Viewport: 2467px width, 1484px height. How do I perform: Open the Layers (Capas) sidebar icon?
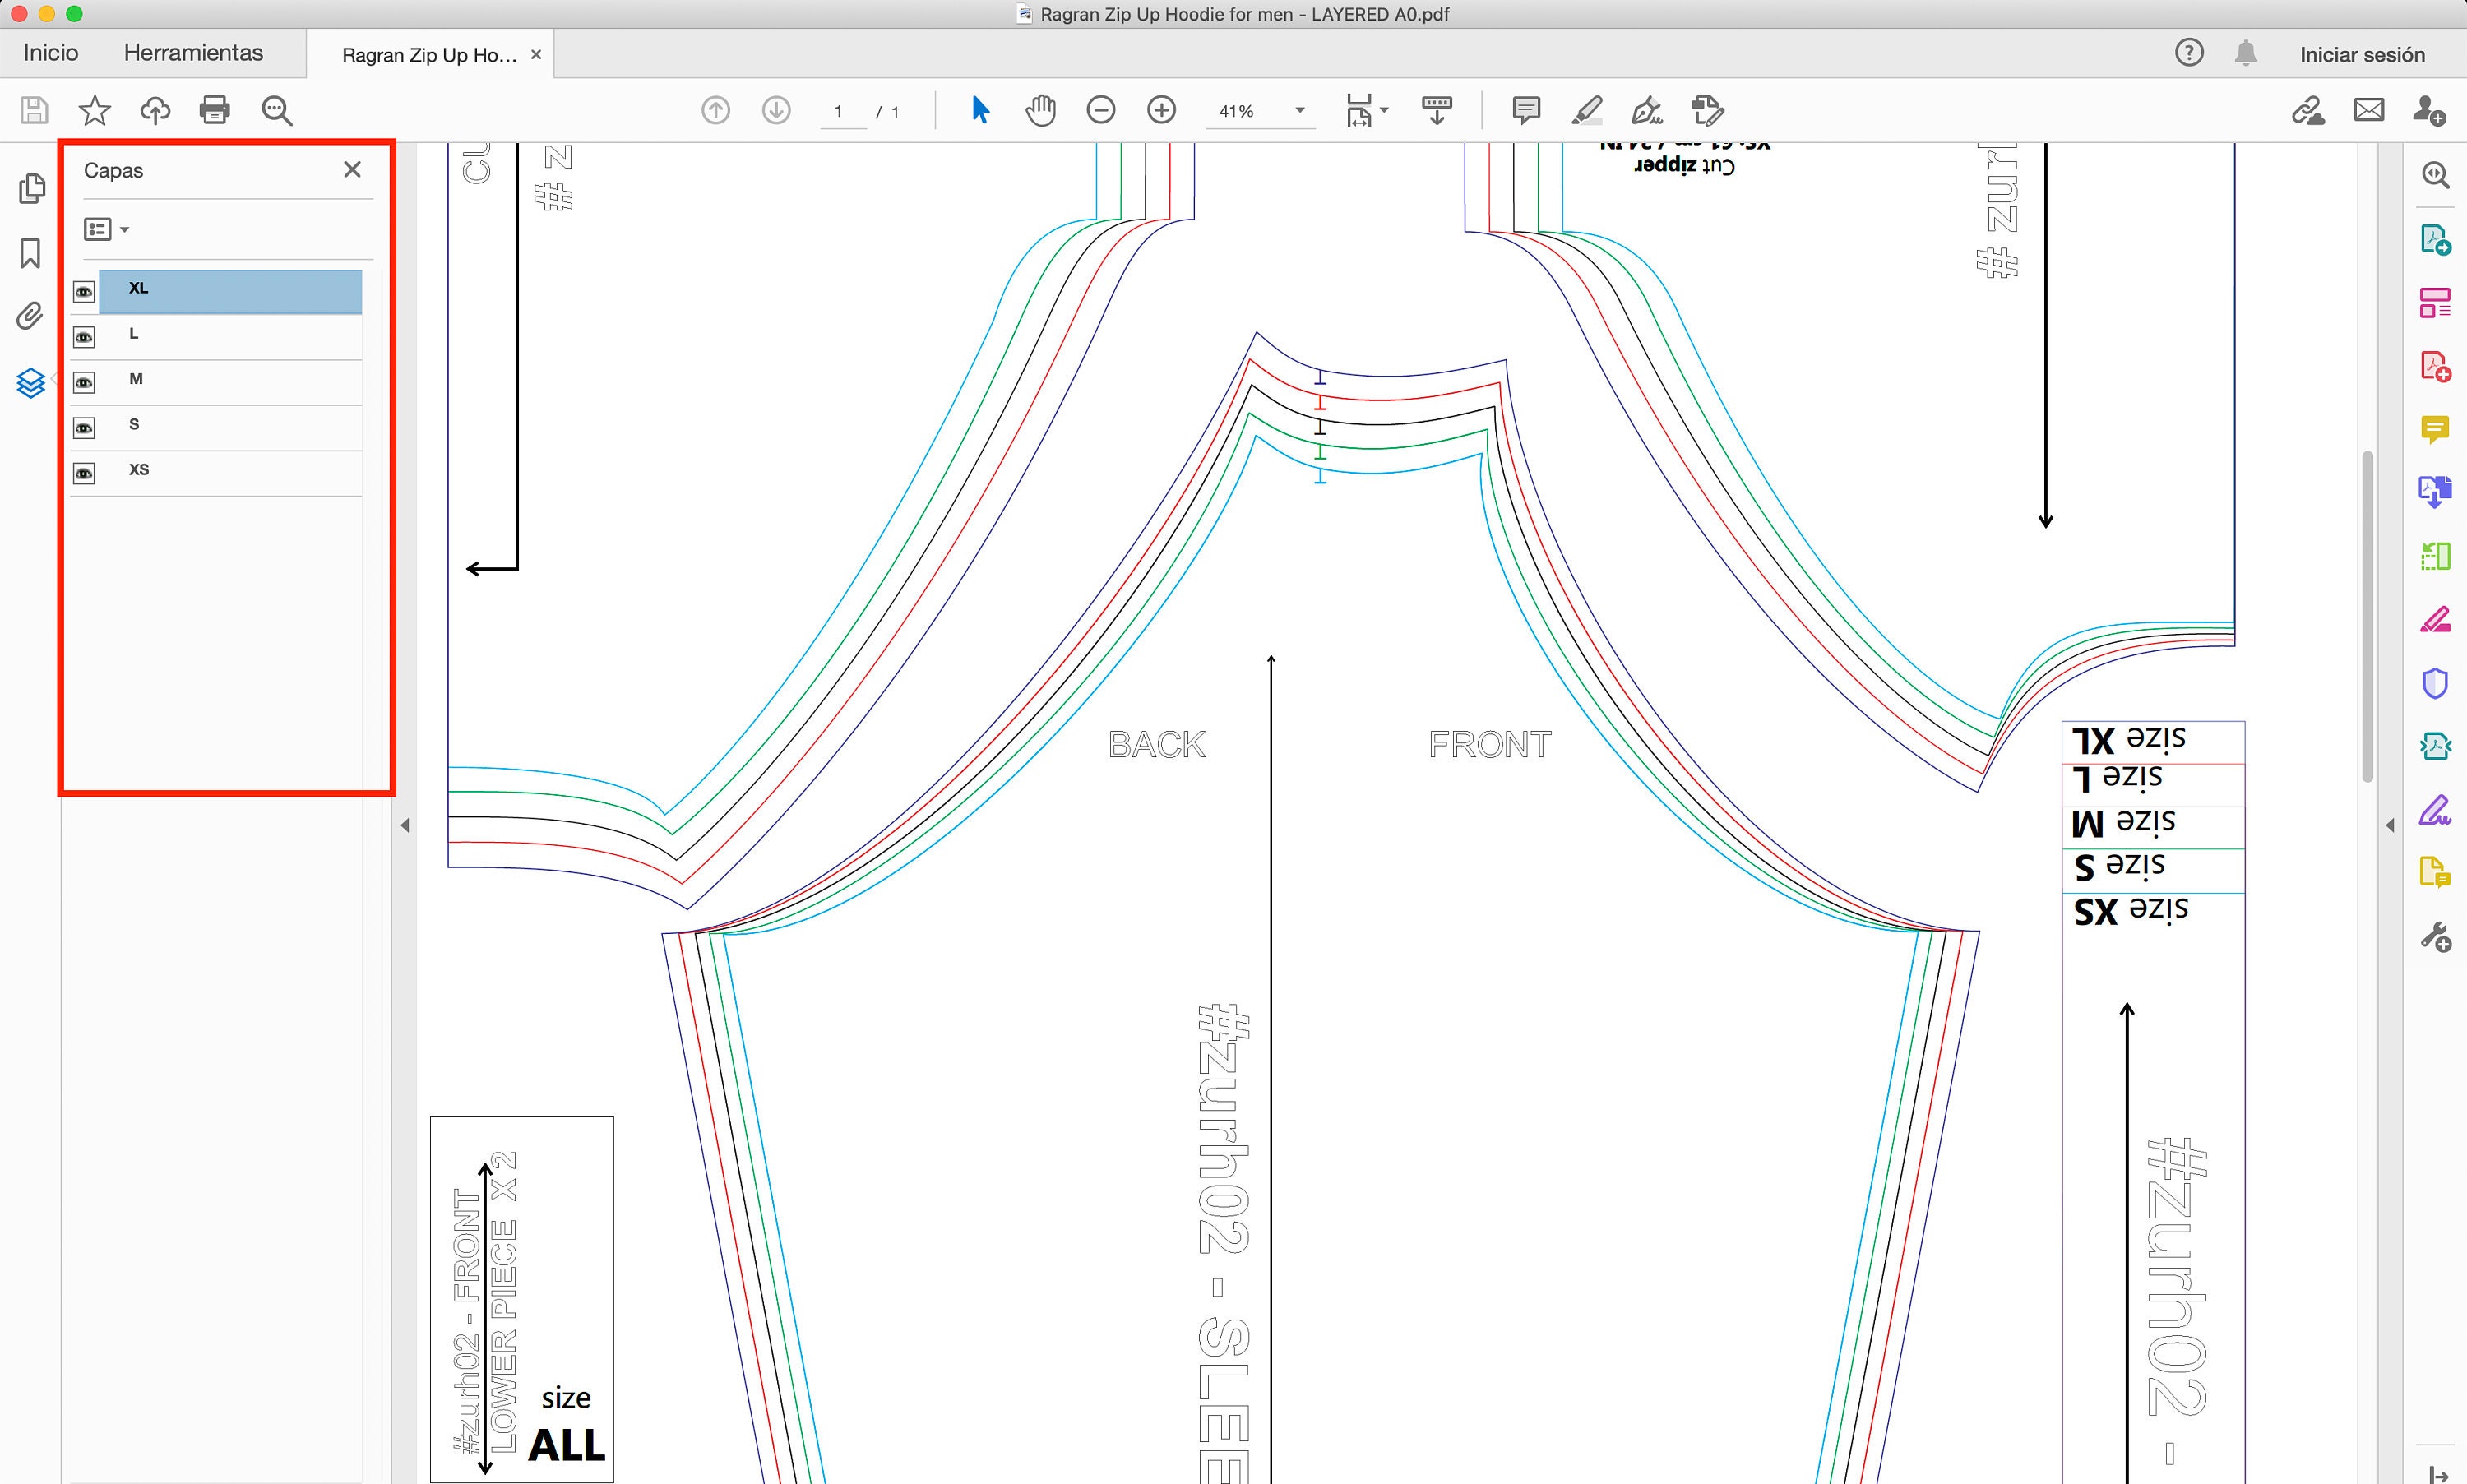pos(31,383)
